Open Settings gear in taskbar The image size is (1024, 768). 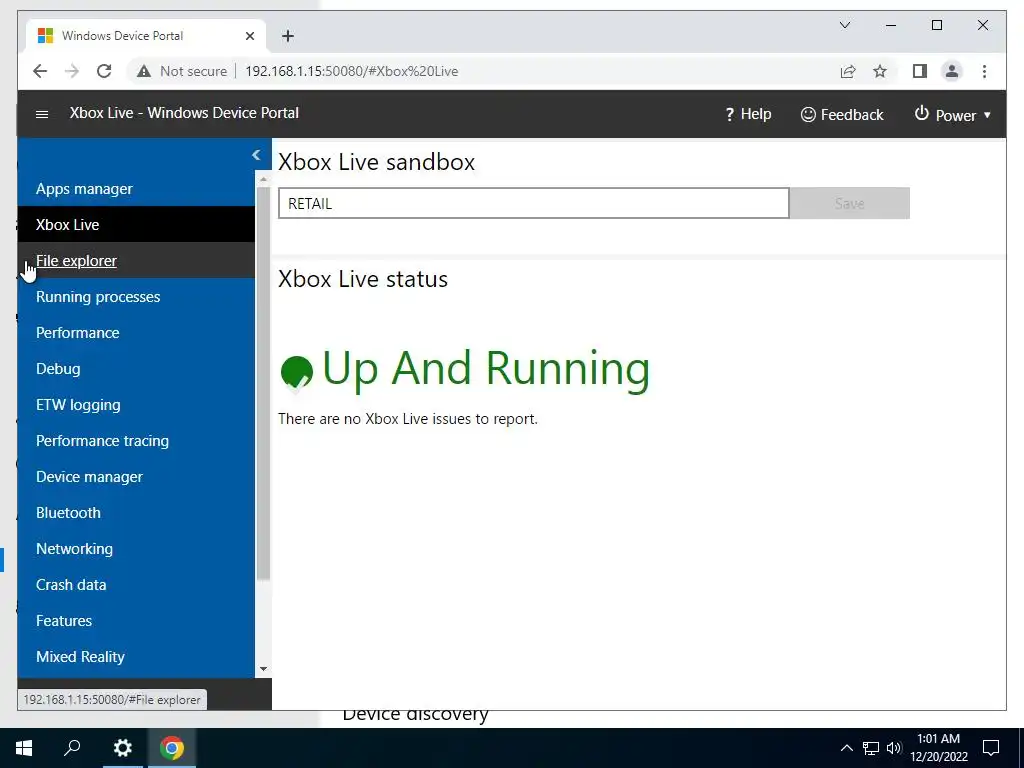[x=123, y=748]
